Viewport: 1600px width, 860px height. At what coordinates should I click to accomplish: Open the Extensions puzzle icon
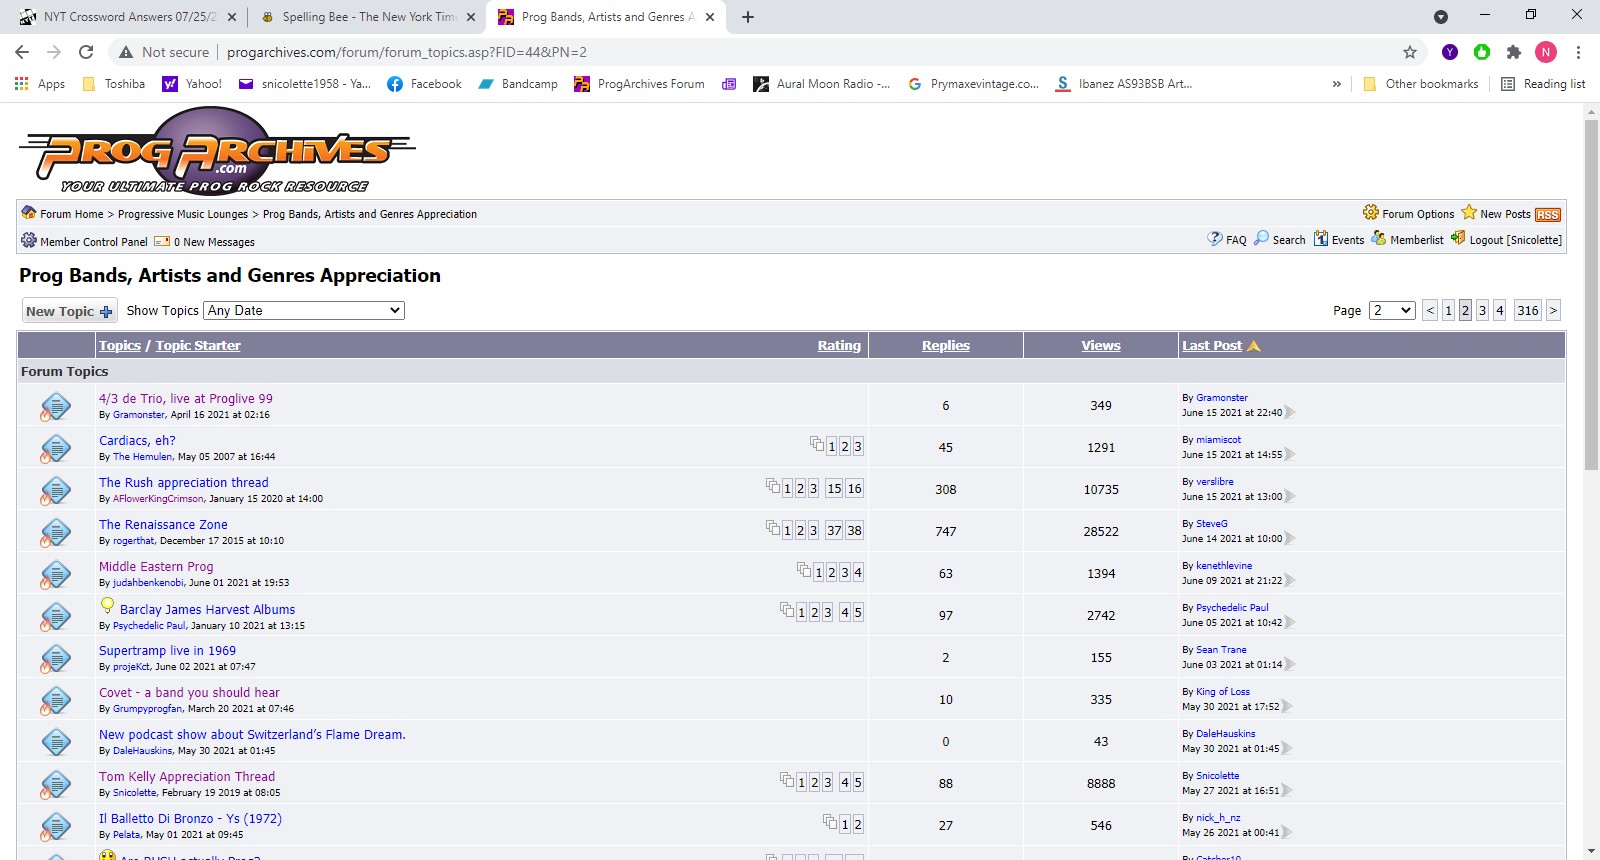(x=1514, y=52)
